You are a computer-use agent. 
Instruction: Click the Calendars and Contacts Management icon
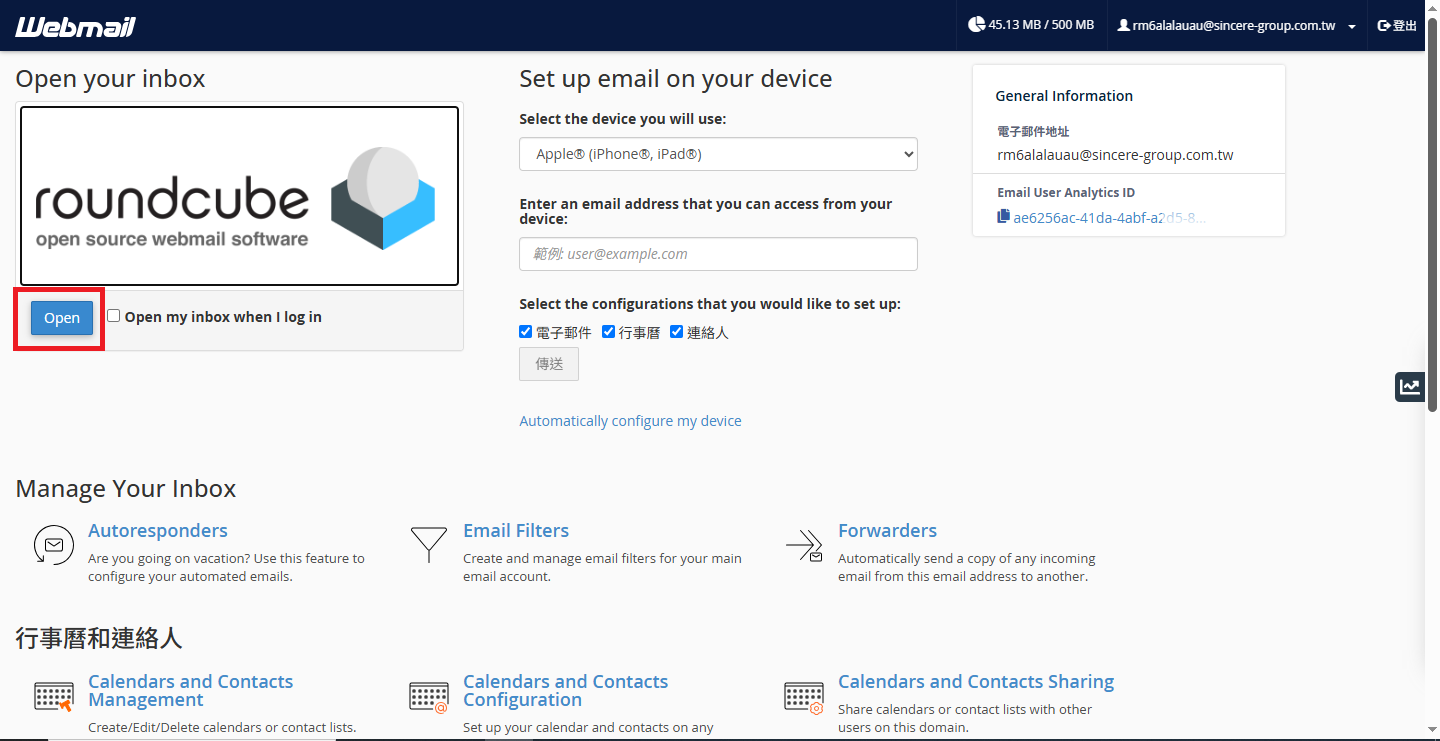click(54, 697)
